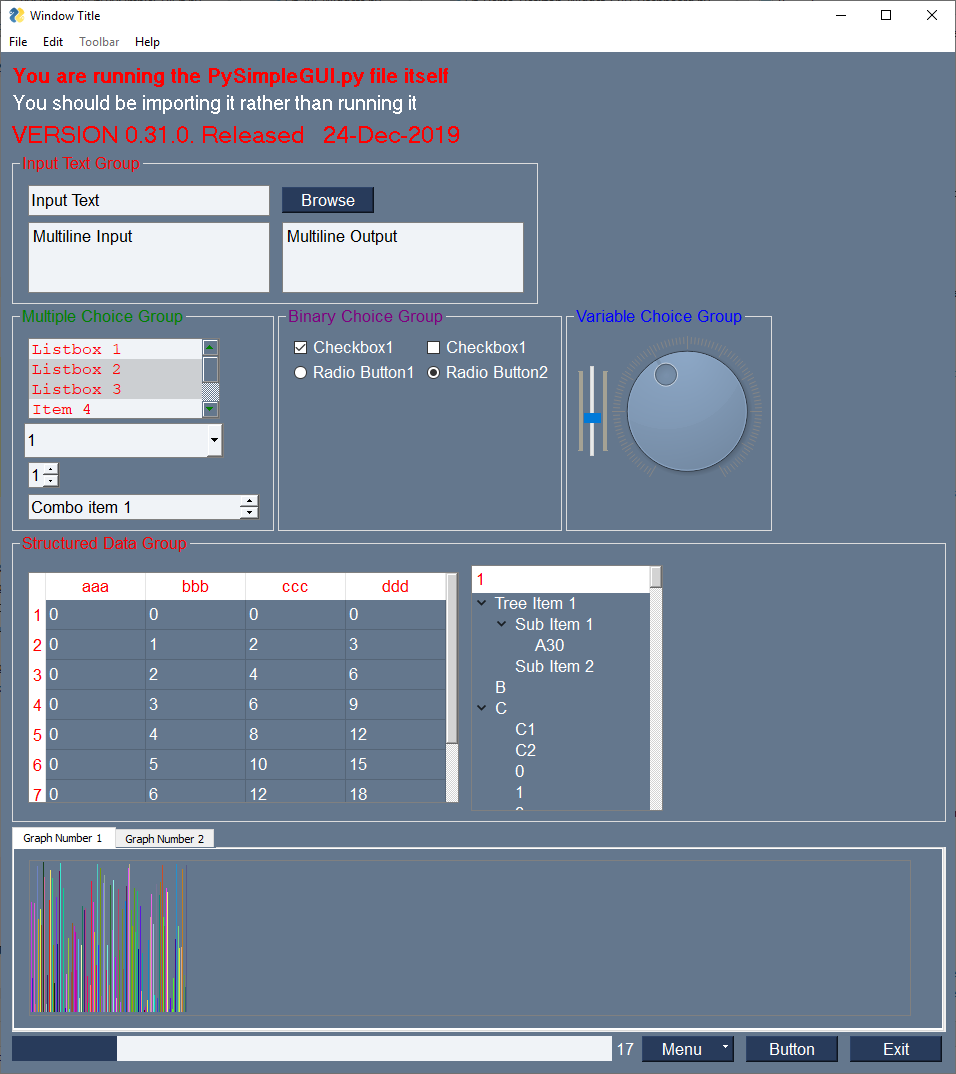
Task: Select Sub Item 2 in the tree
Action: coord(554,666)
